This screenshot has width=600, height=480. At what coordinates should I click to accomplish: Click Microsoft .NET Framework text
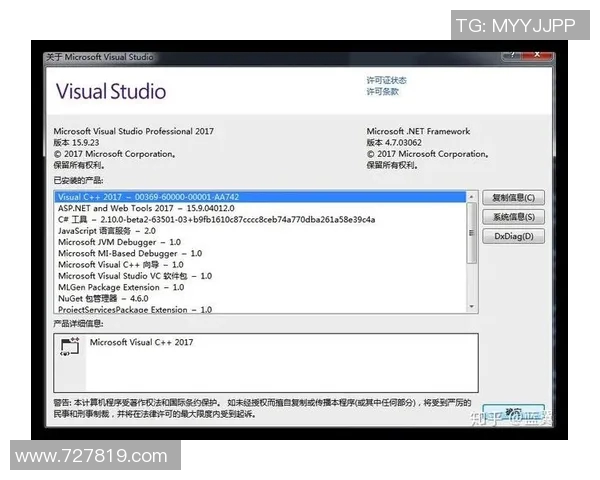[418, 131]
